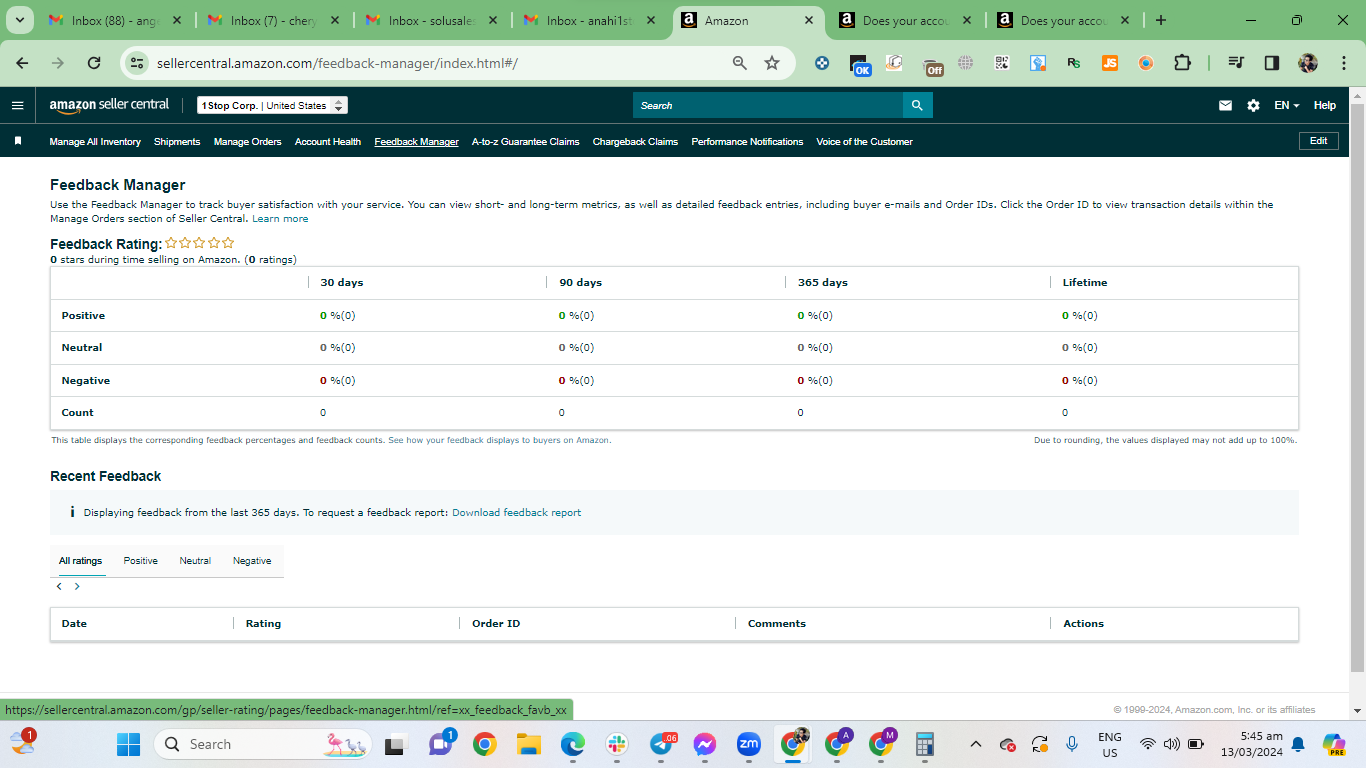Image resolution: width=1366 pixels, height=768 pixels.
Task: Open the media control music icon
Action: click(x=1237, y=63)
